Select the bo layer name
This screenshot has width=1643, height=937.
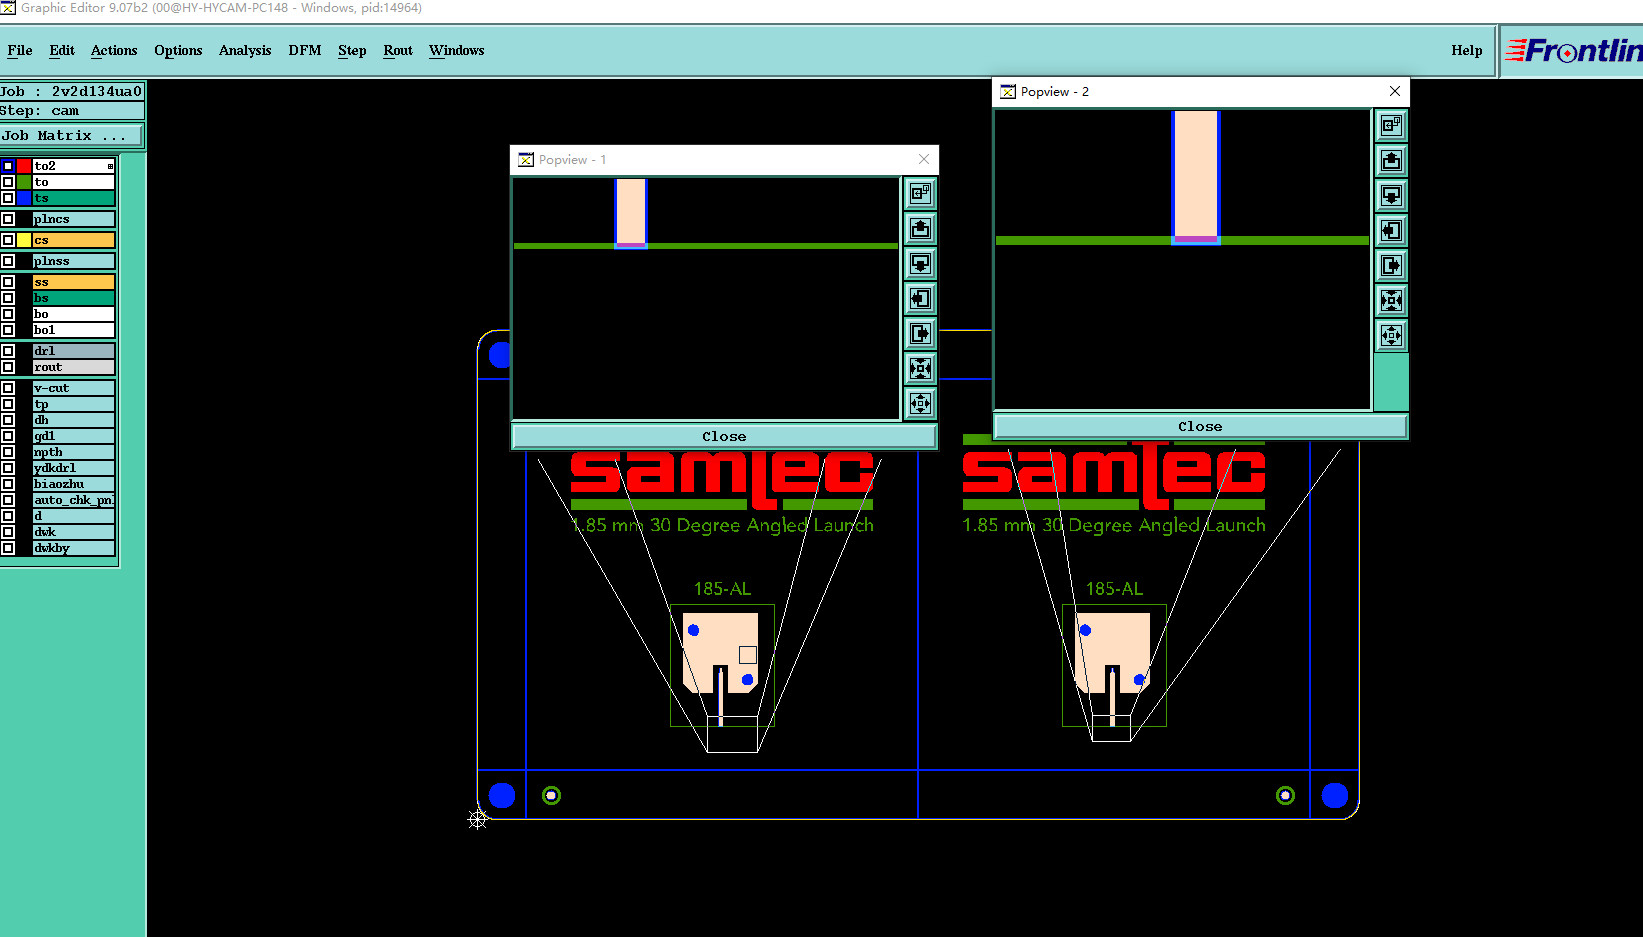[74, 314]
